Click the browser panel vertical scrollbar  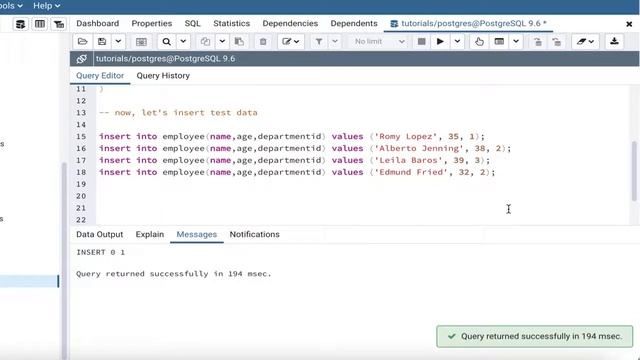coord(64,261)
